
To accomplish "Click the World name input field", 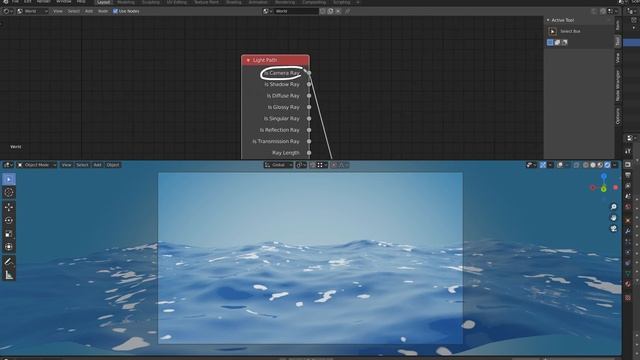I will pos(296,11).
